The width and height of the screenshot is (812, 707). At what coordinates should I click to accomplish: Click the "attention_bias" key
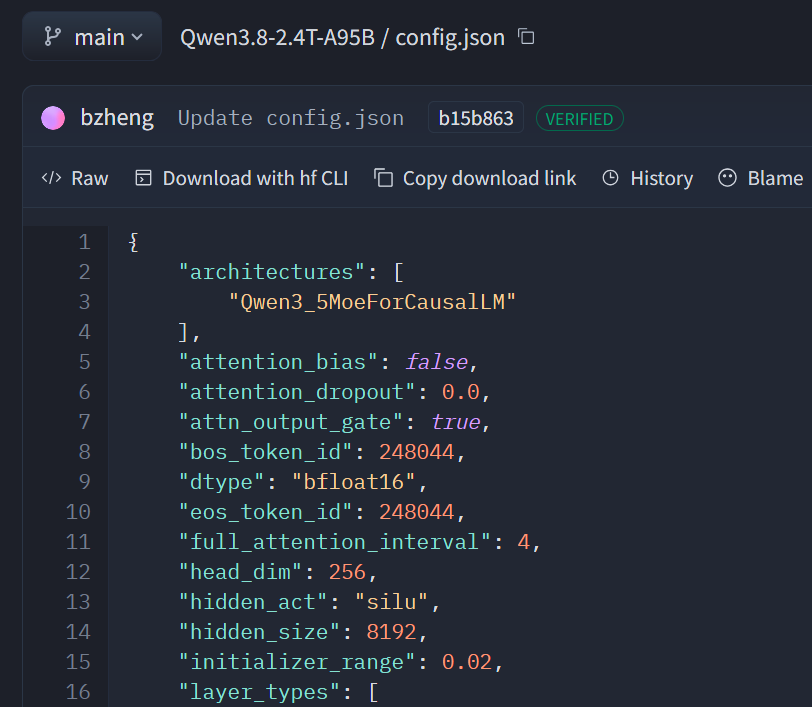[279, 362]
